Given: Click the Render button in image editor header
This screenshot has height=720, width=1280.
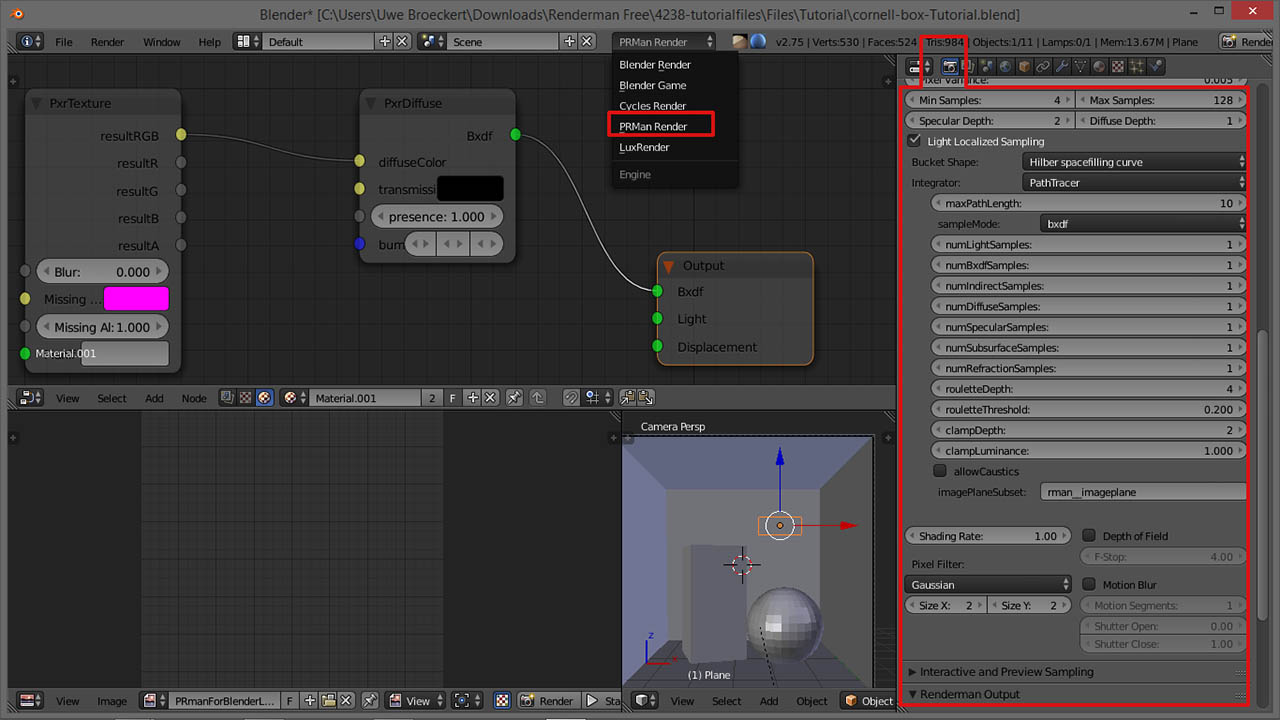Looking at the screenshot, I should 547,701.
